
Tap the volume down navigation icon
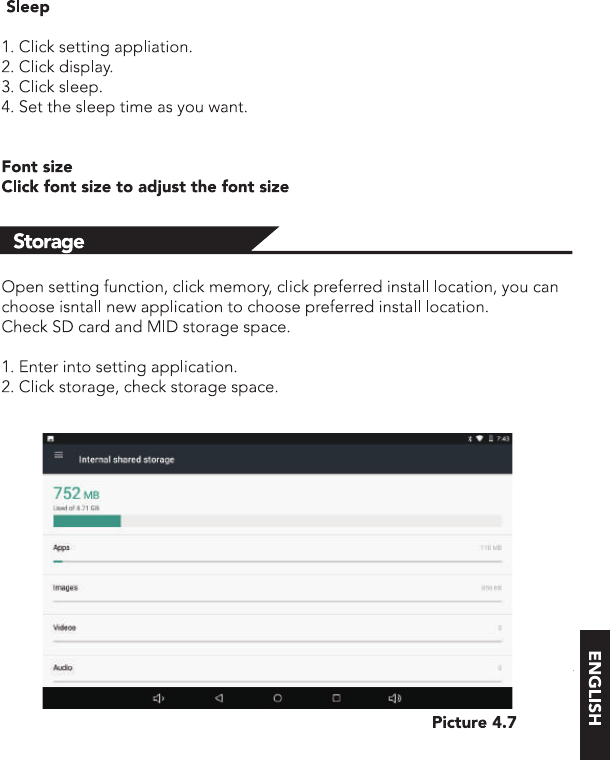point(159,698)
